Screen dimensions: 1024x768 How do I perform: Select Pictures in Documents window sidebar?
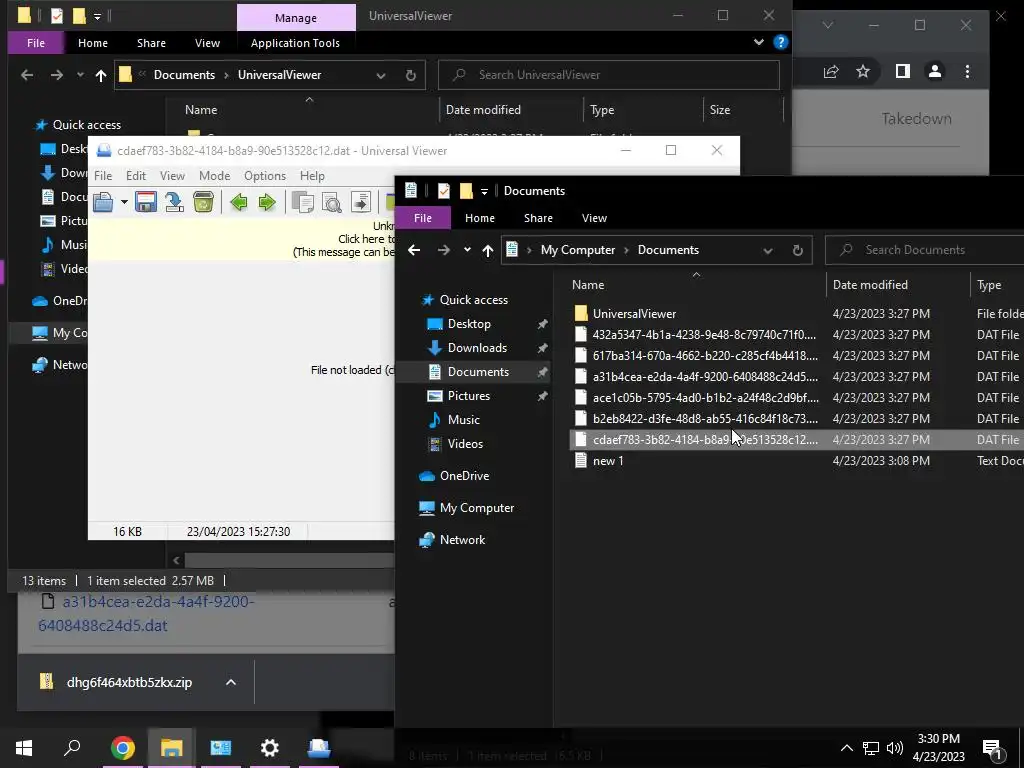[468, 396]
